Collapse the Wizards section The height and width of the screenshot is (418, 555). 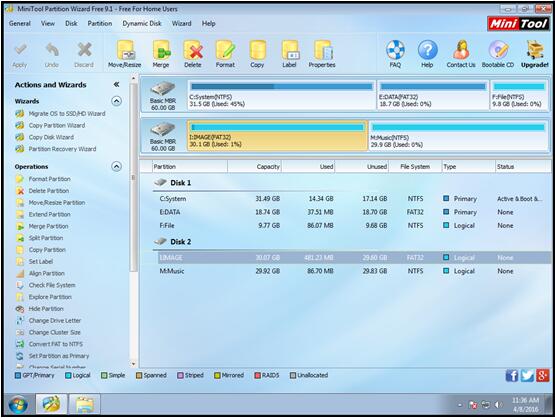point(116,101)
